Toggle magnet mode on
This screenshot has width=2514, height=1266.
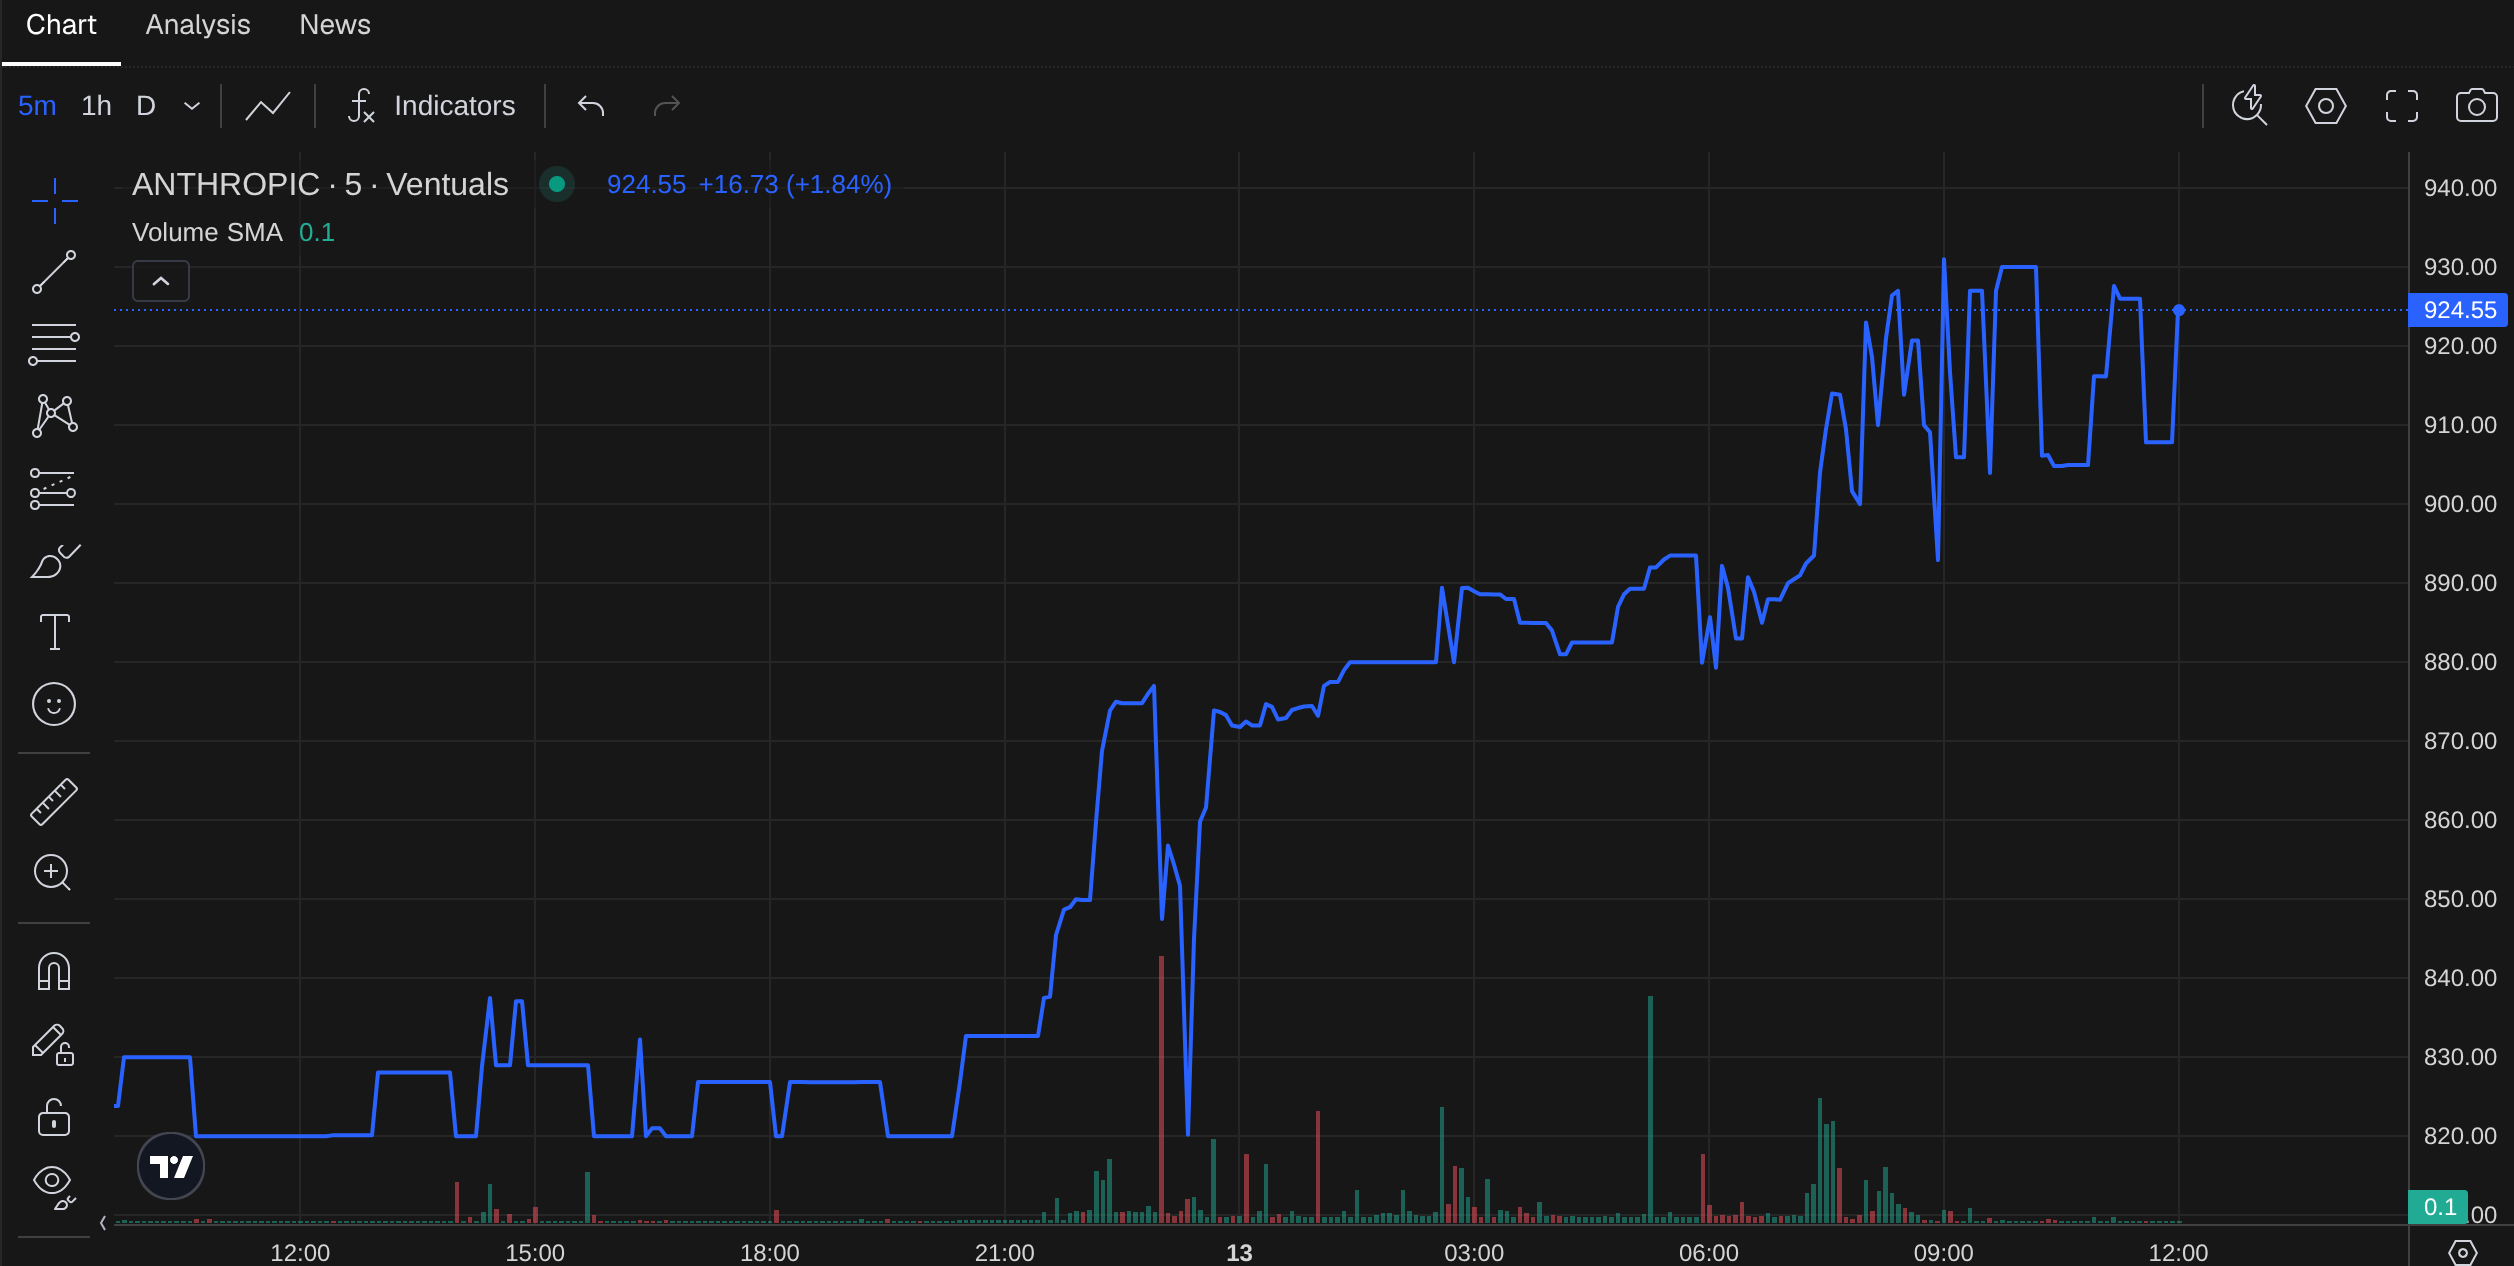(x=54, y=971)
